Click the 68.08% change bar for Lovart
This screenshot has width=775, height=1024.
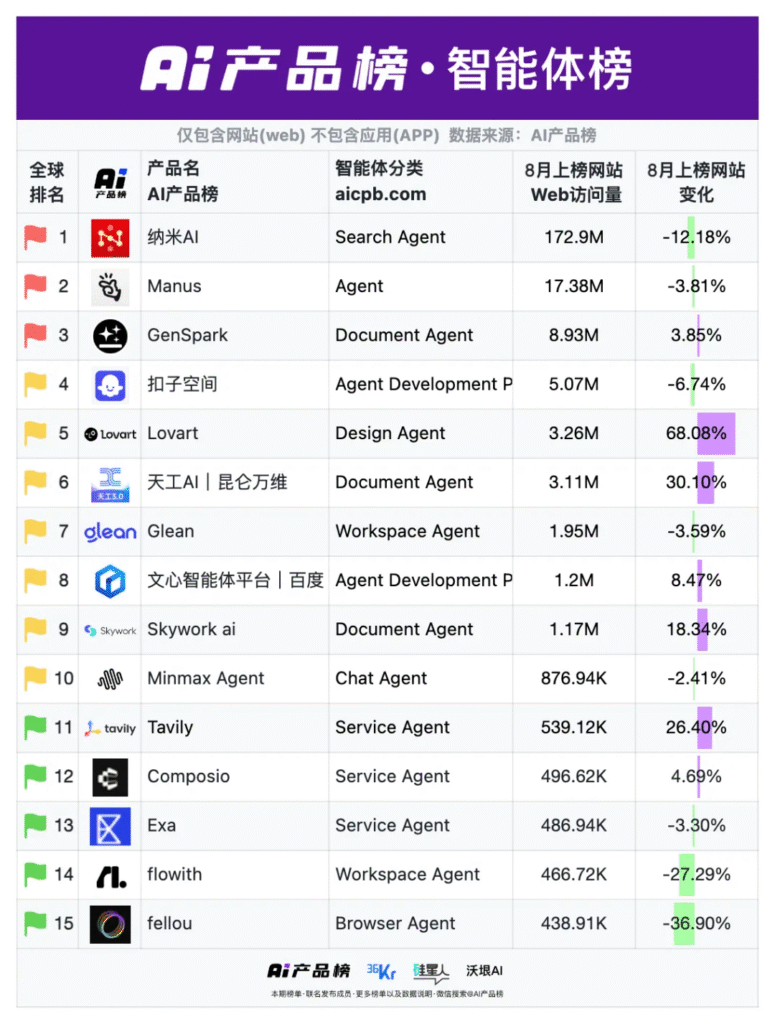pos(716,434)
